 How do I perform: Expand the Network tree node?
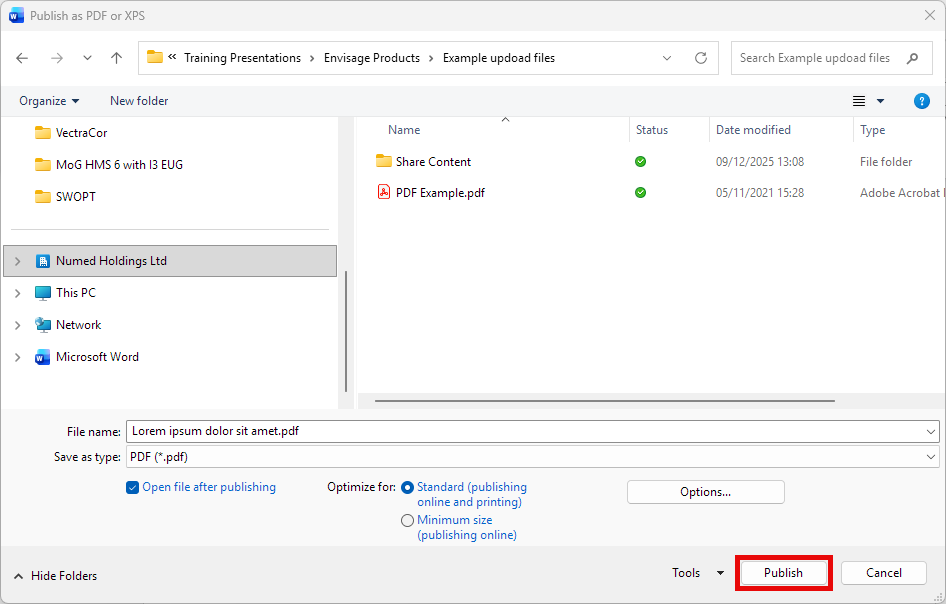(18, 325)
